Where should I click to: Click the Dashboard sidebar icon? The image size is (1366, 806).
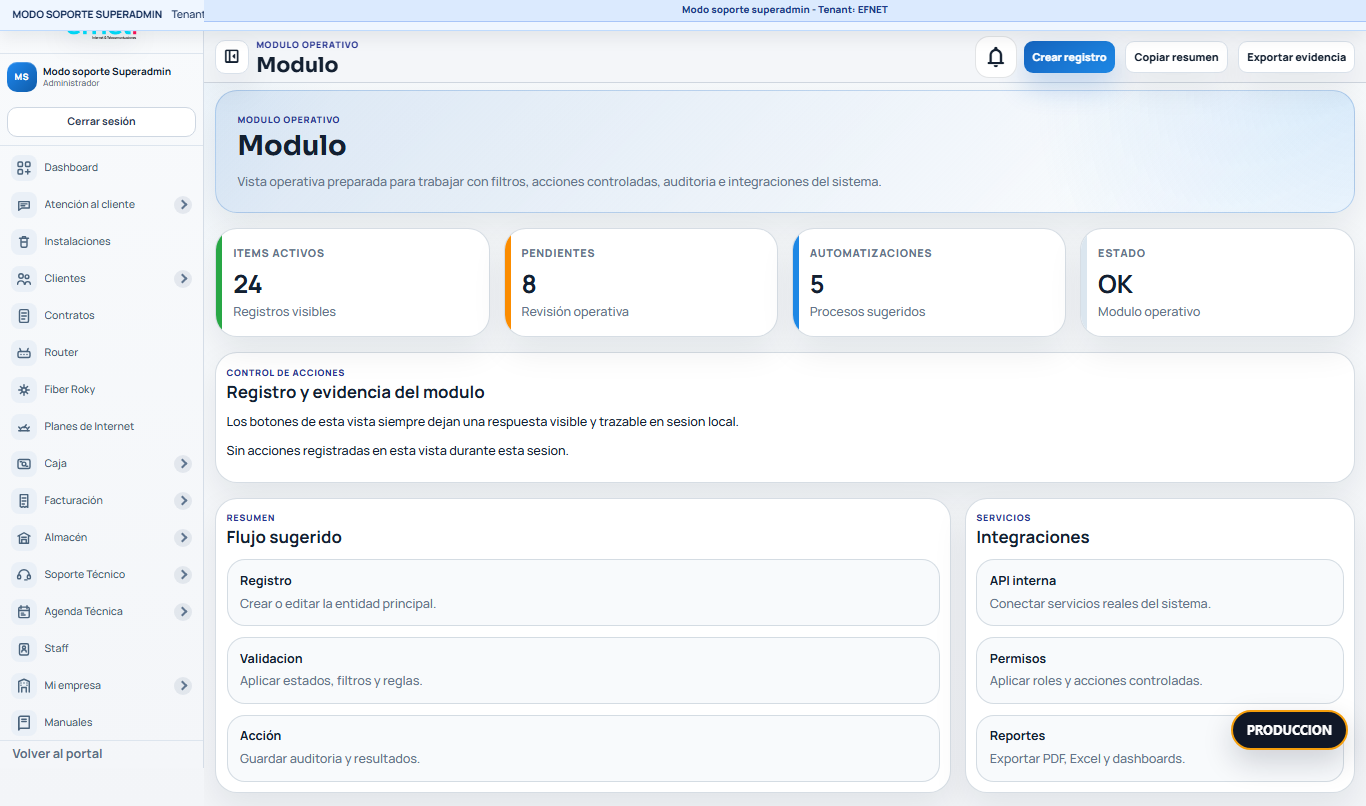[25, 168]
